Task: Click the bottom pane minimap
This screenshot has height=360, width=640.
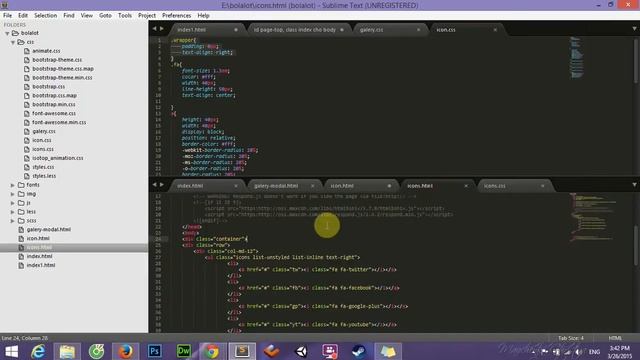Action: (x=593, y=217)
